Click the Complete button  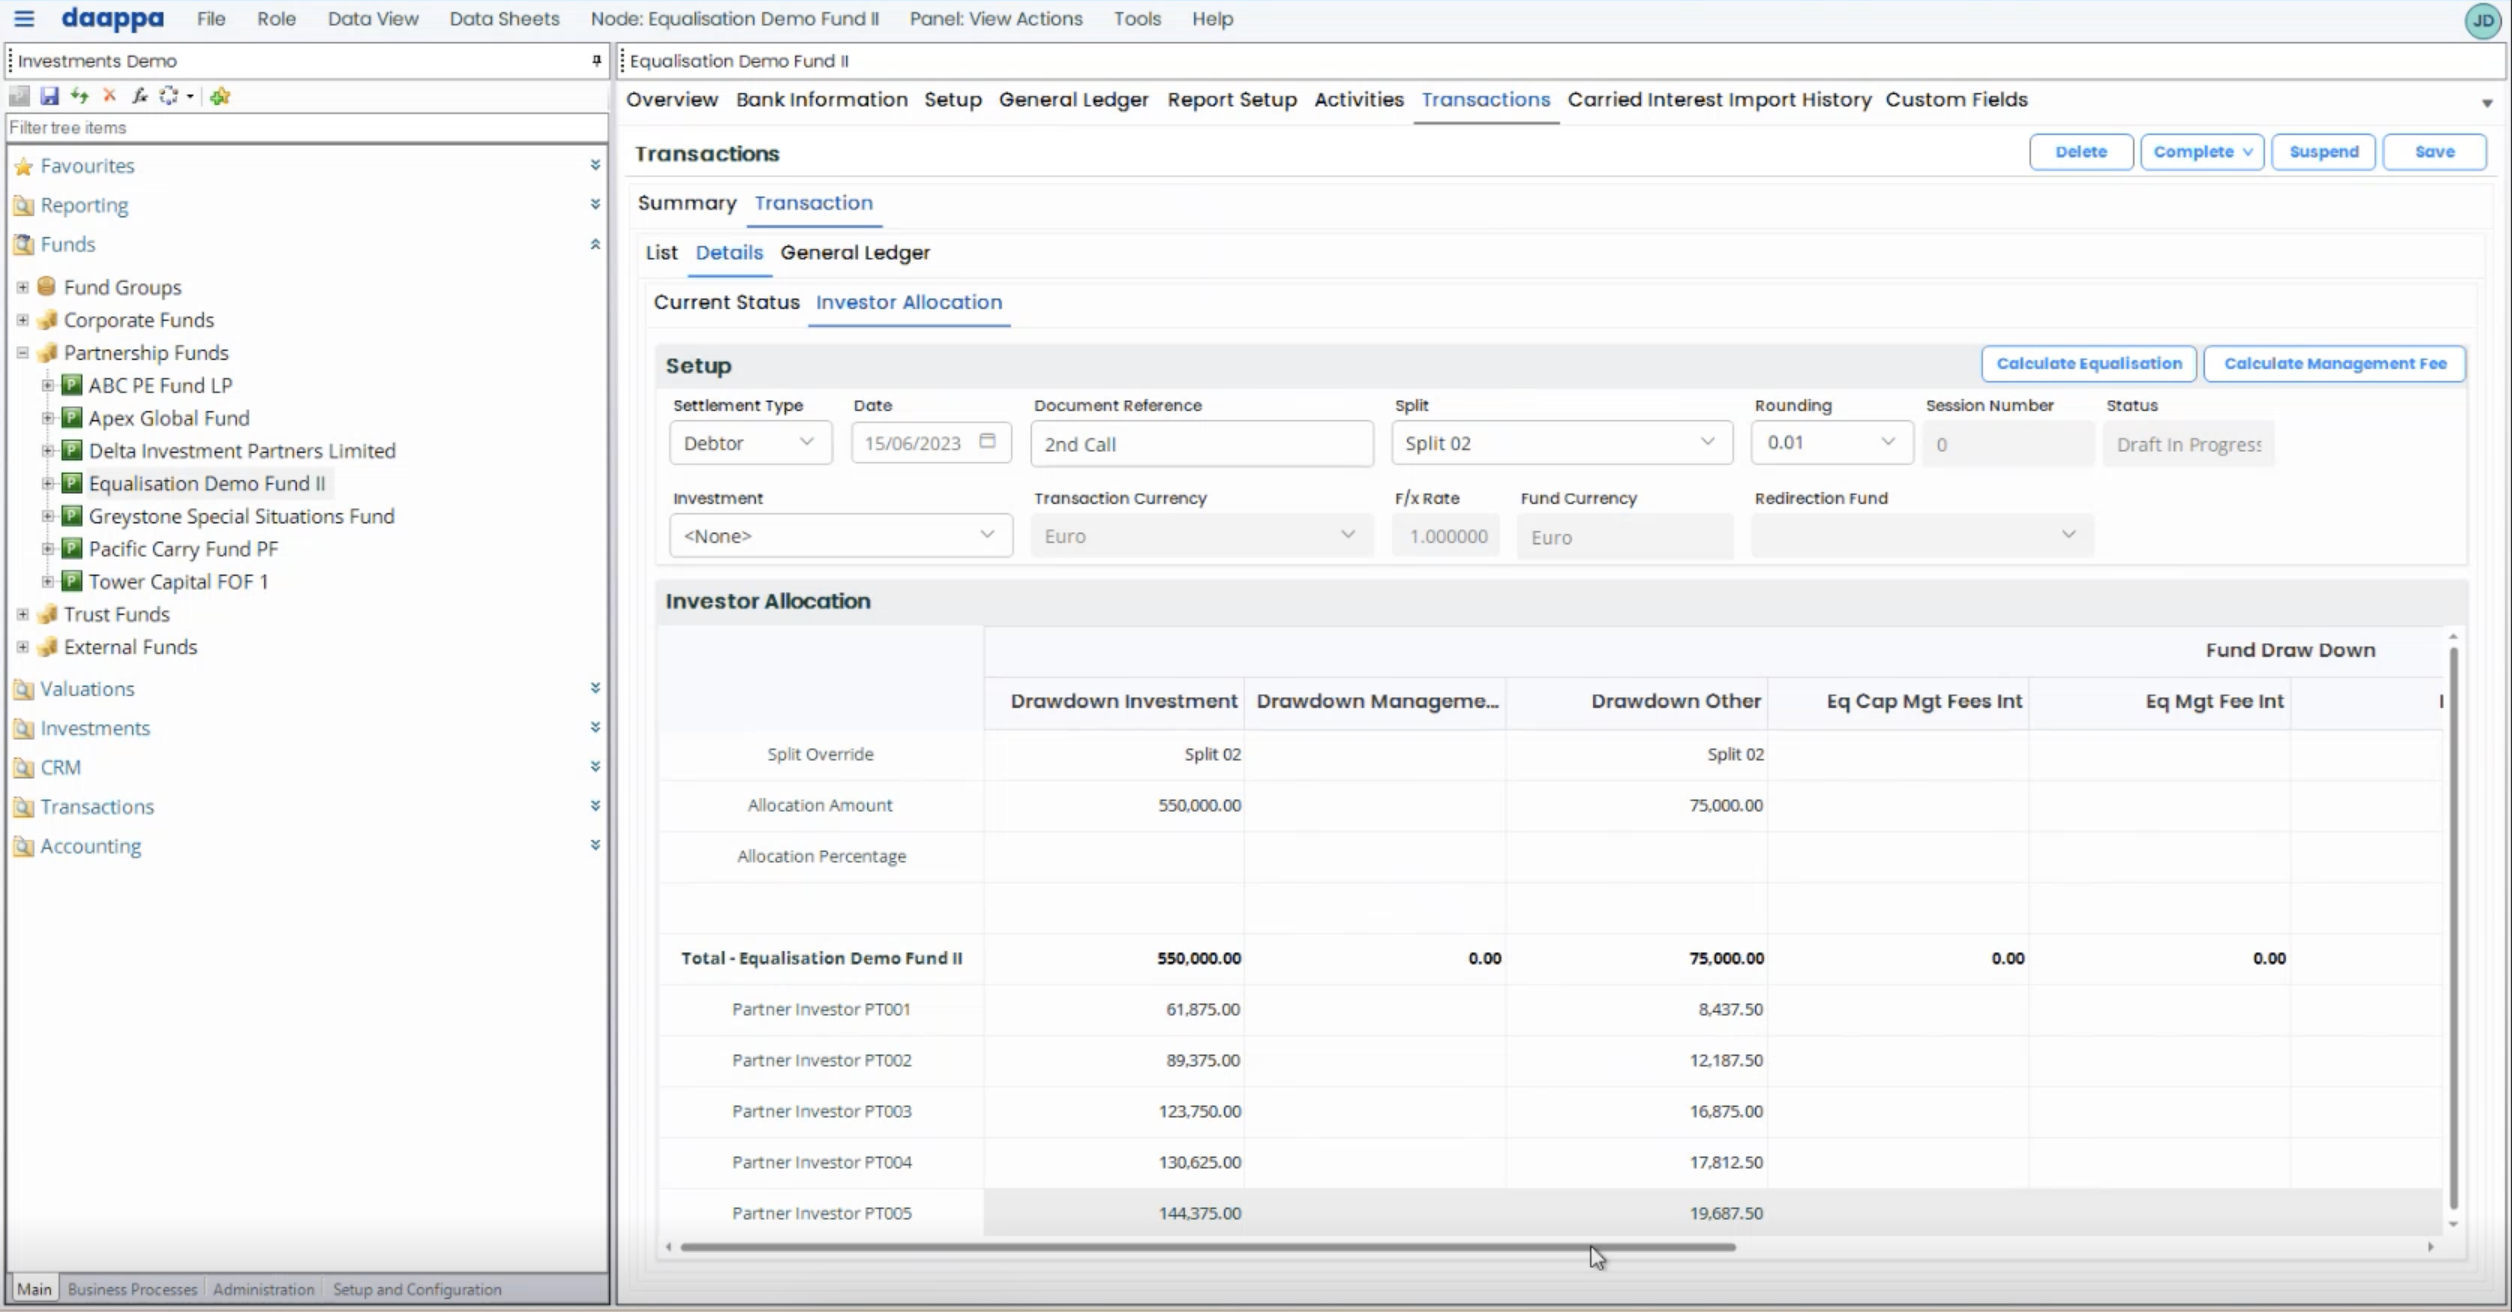[x=2202, y=152]
